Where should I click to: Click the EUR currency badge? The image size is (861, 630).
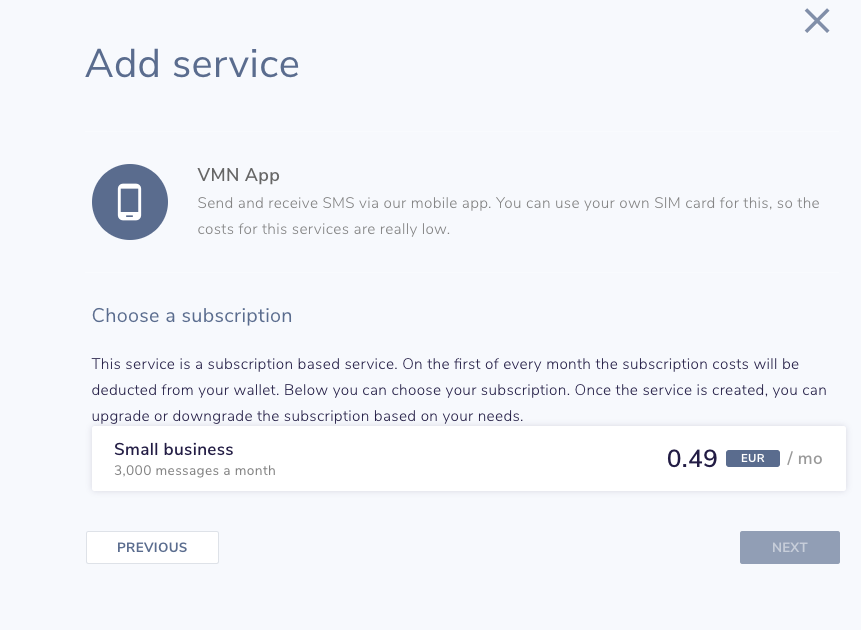click(x=751, y=458)
